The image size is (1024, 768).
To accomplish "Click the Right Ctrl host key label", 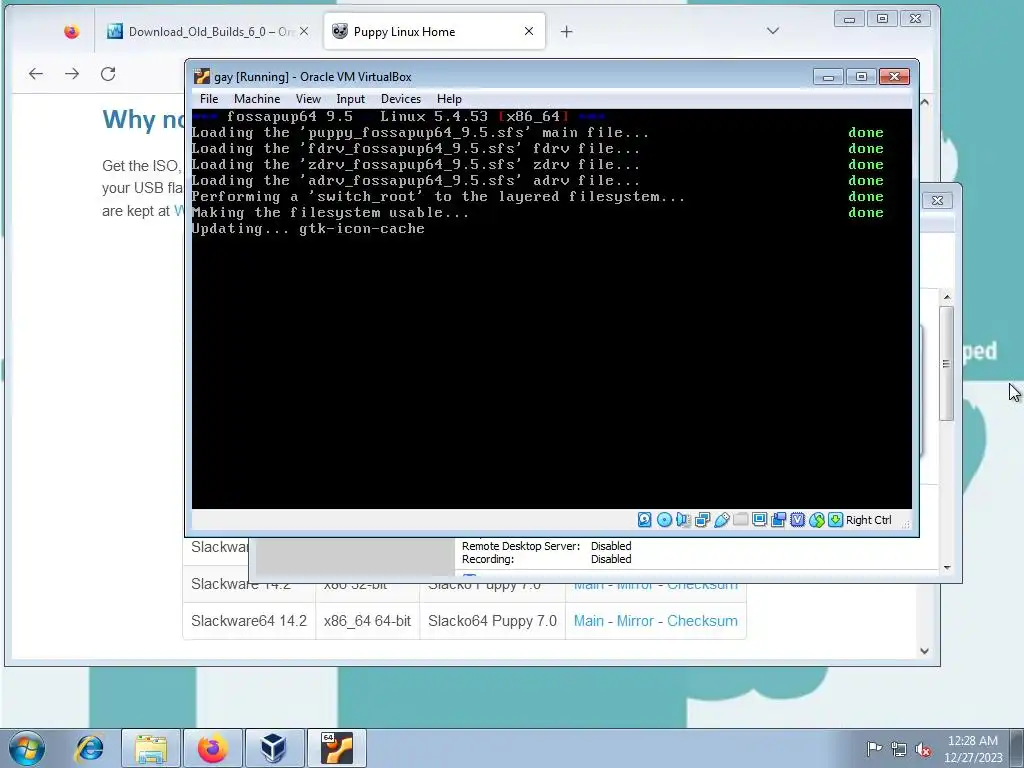I will (x=869, y=520).
